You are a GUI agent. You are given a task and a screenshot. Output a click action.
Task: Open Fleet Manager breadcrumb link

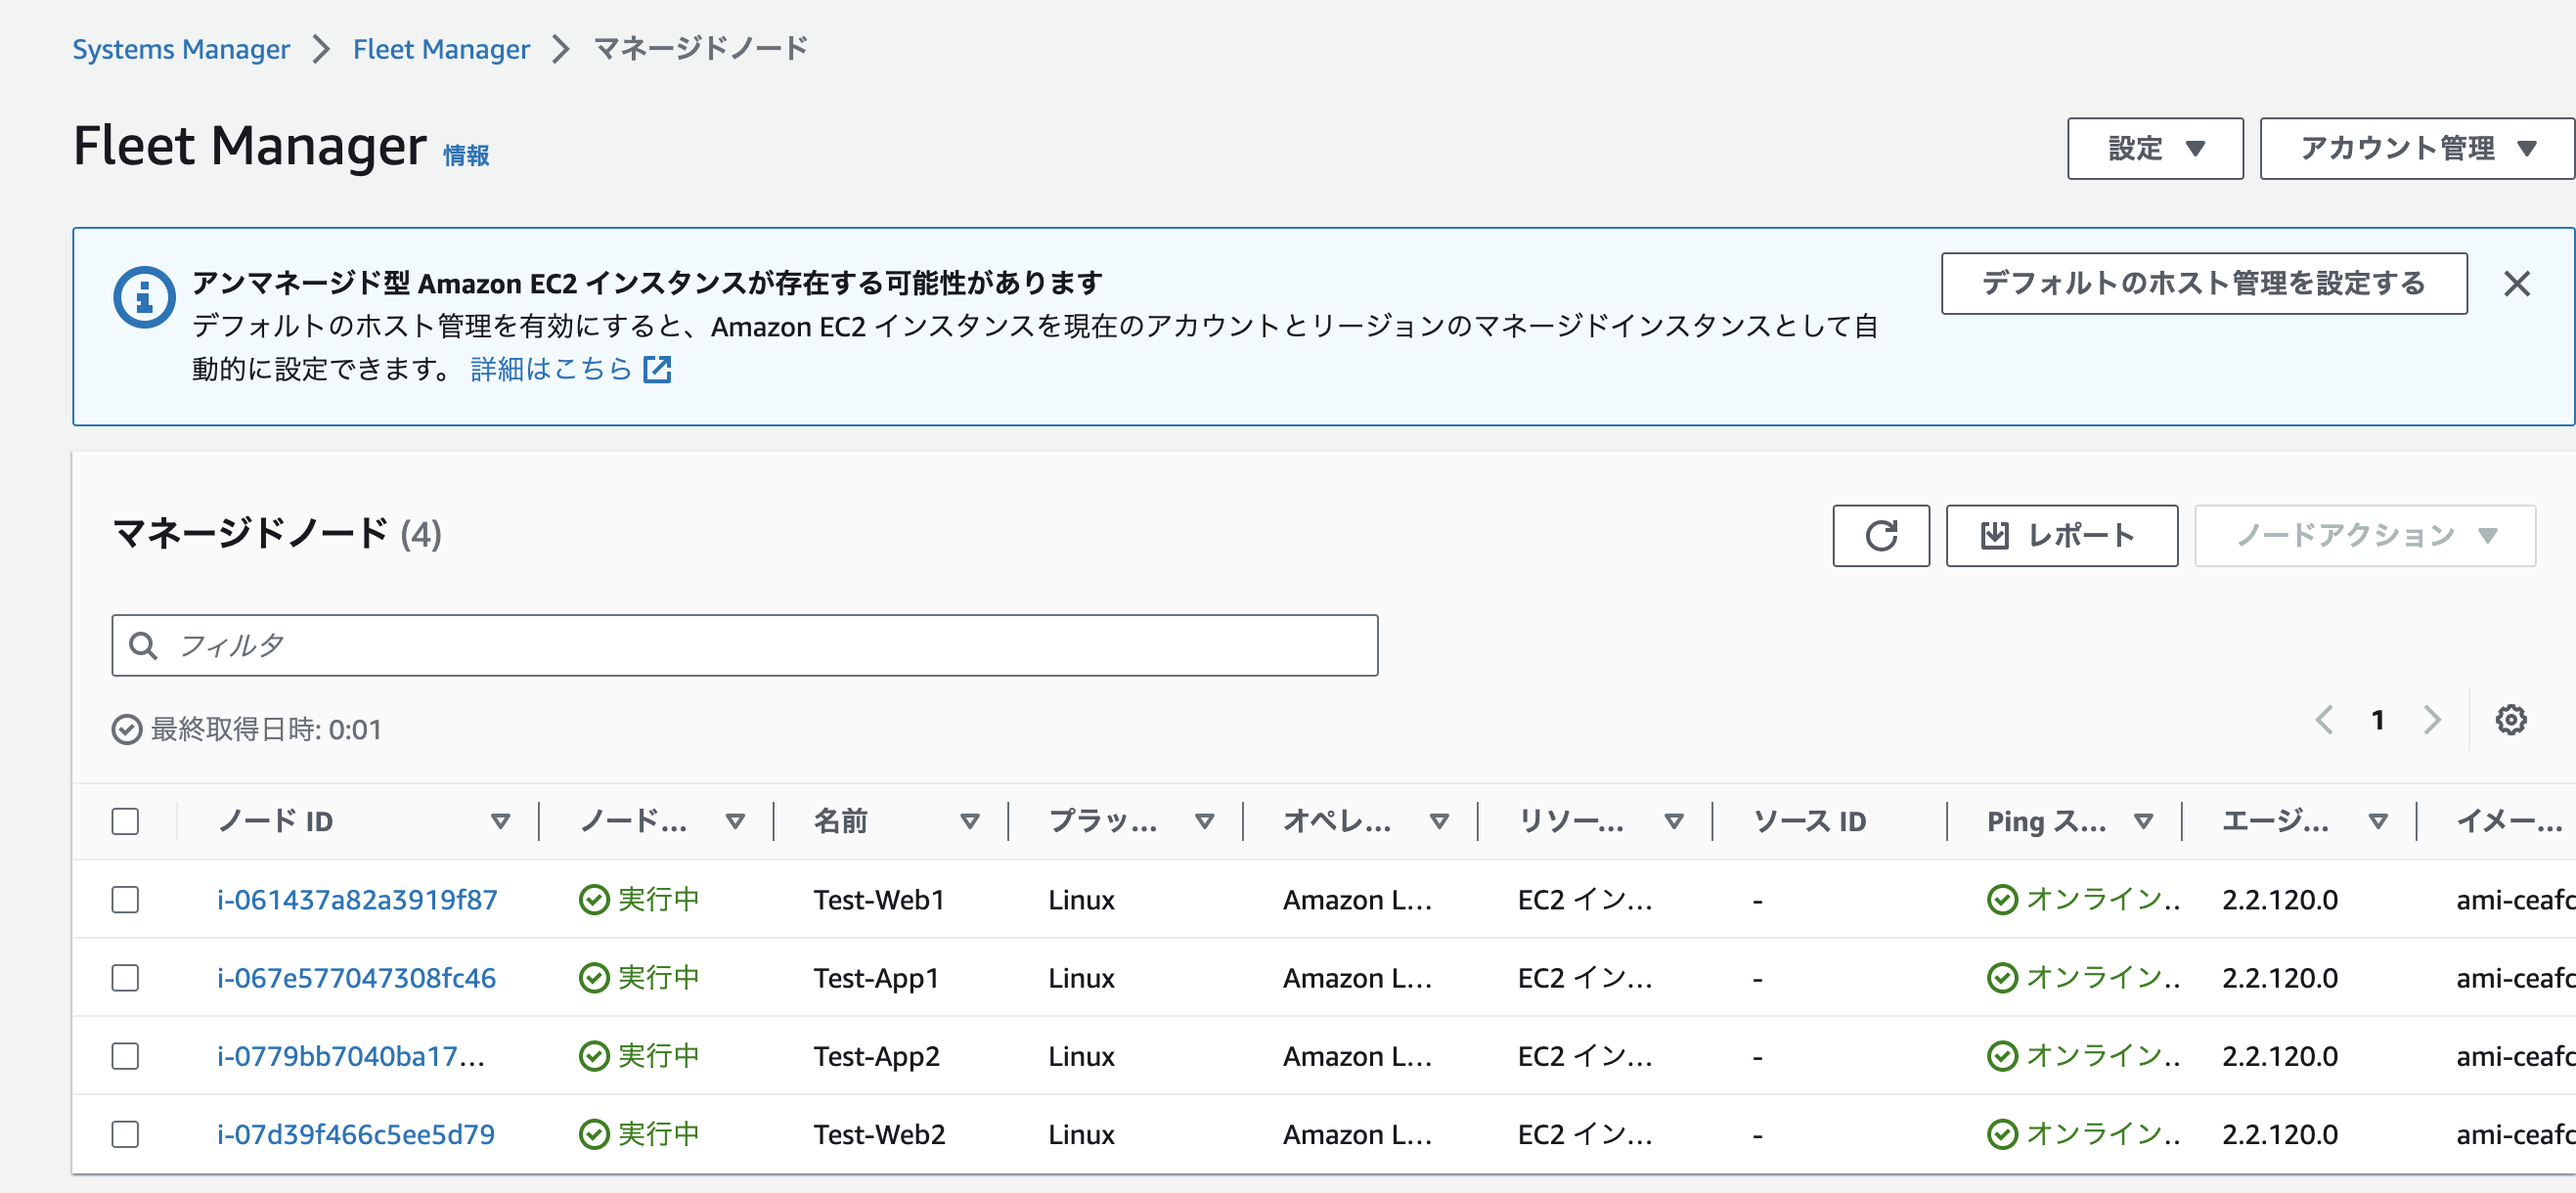point(441,48)
